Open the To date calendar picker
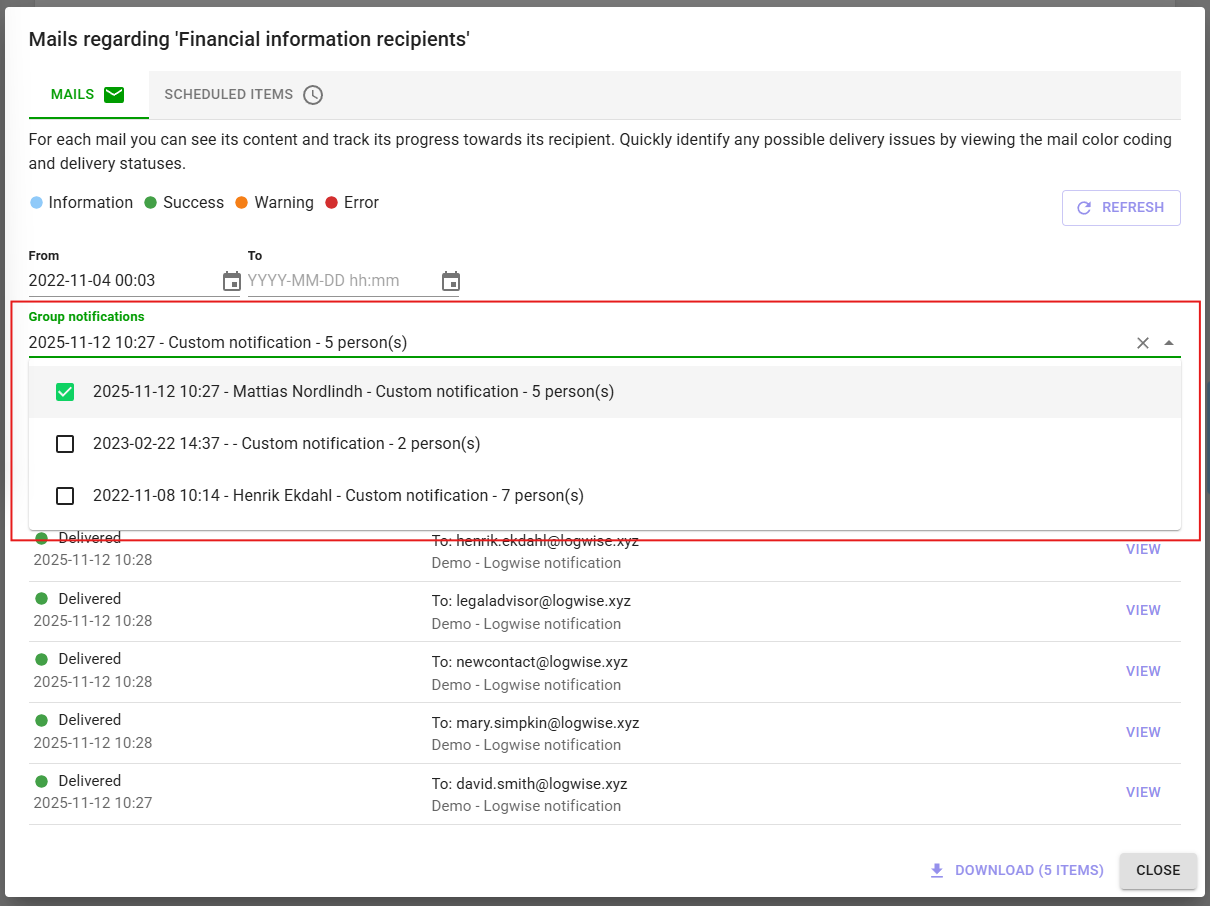The image size is (1210, 906). tap(450, 281)
